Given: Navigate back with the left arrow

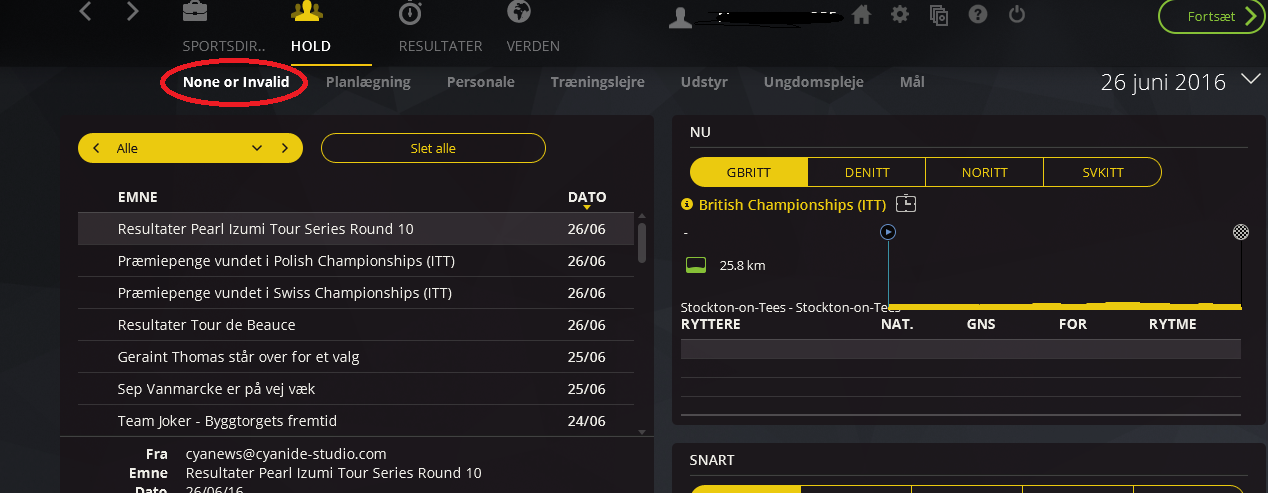Looking at the screenshot, I should (x=86, y=13).
